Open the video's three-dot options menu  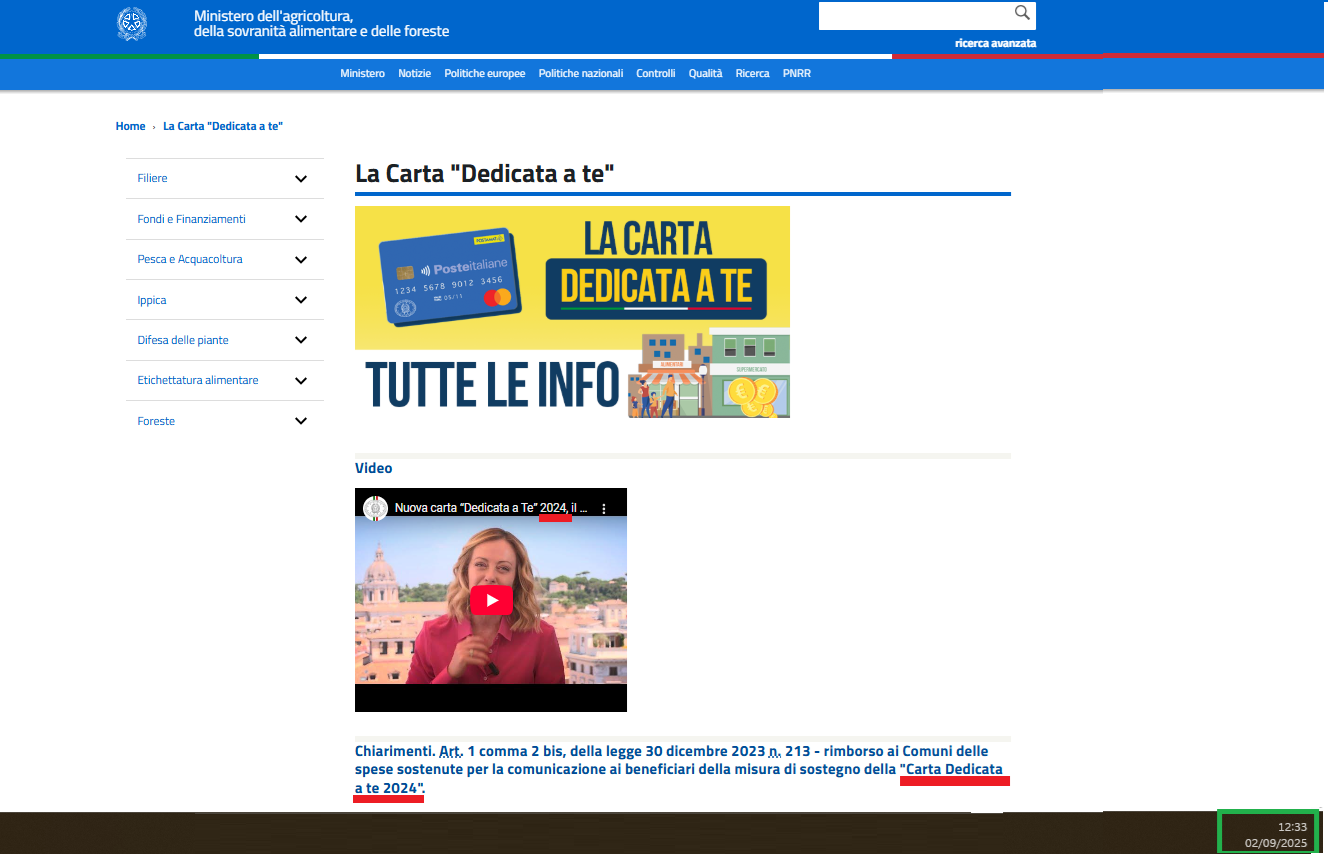point(603,509)
